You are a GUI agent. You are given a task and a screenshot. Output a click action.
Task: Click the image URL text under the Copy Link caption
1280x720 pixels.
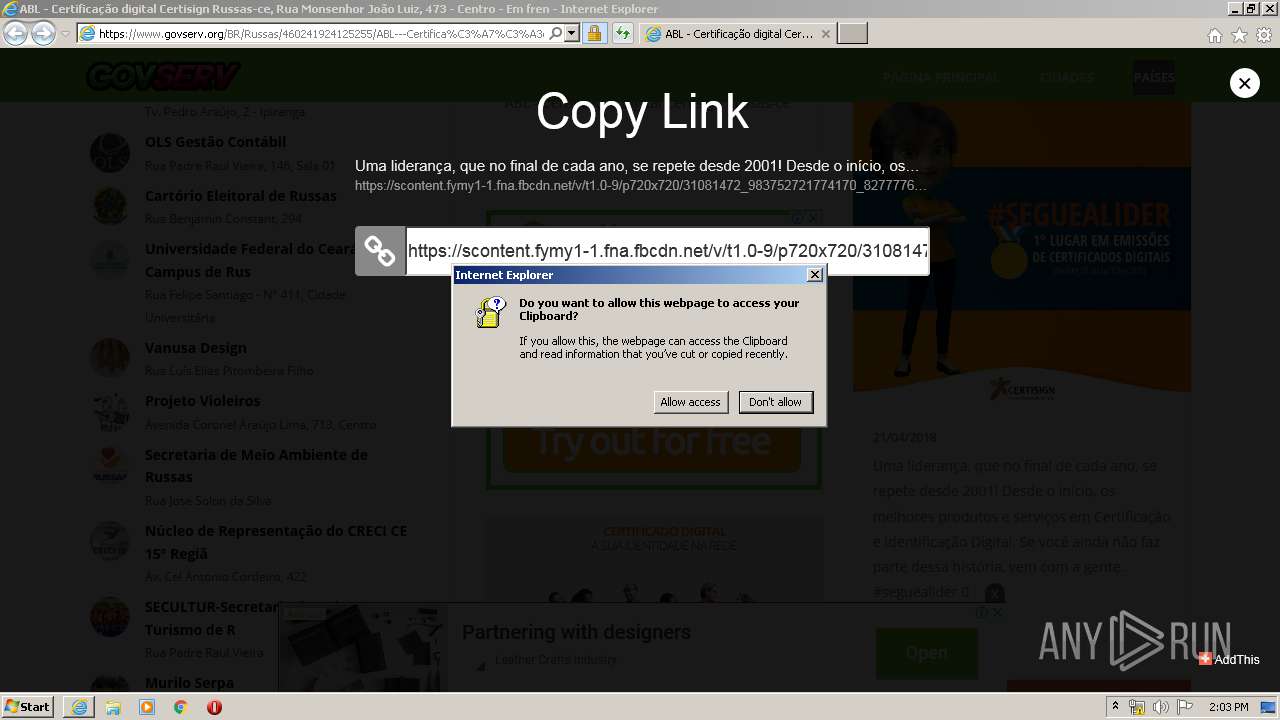641,186
